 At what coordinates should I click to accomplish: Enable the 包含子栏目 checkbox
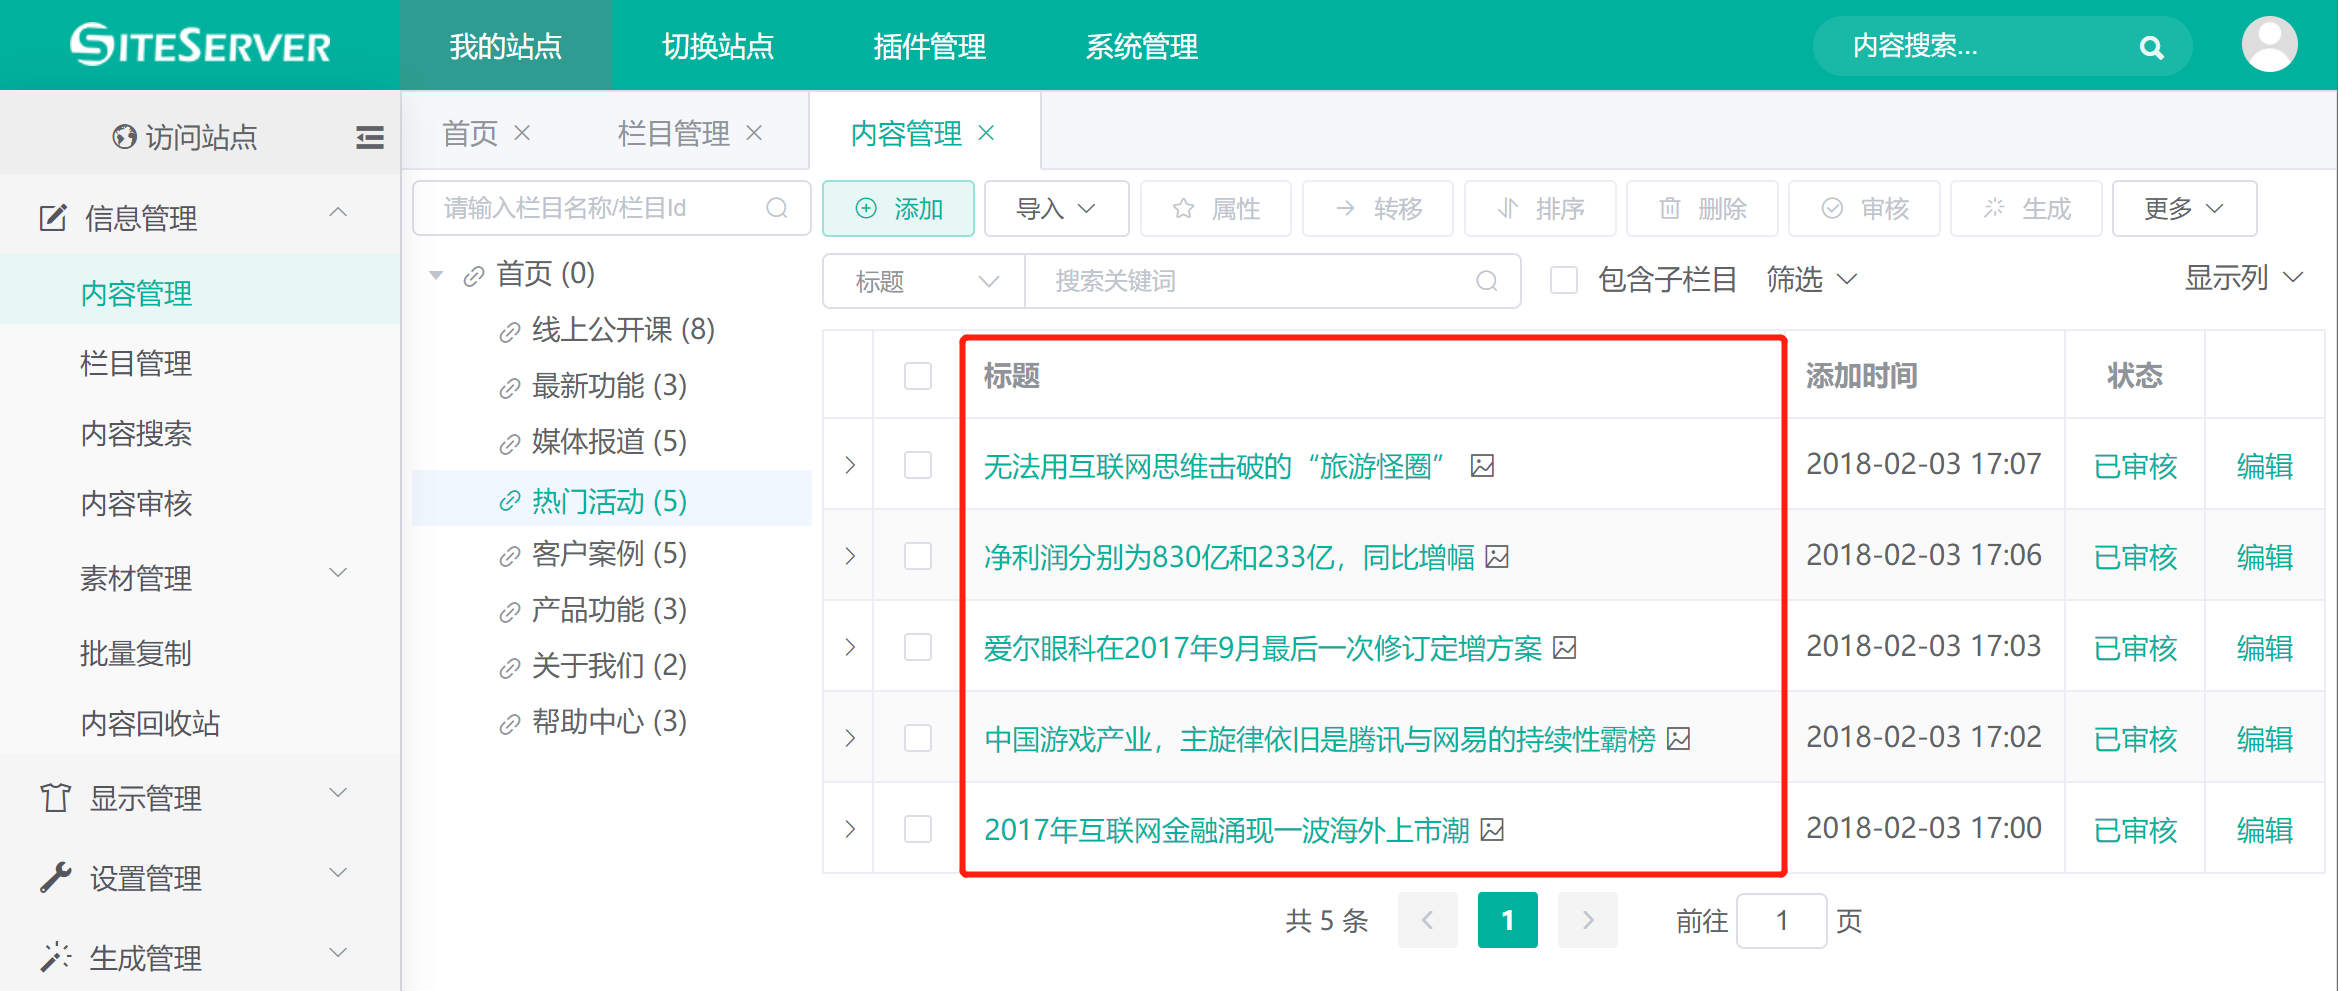[x=1563, y=280]
